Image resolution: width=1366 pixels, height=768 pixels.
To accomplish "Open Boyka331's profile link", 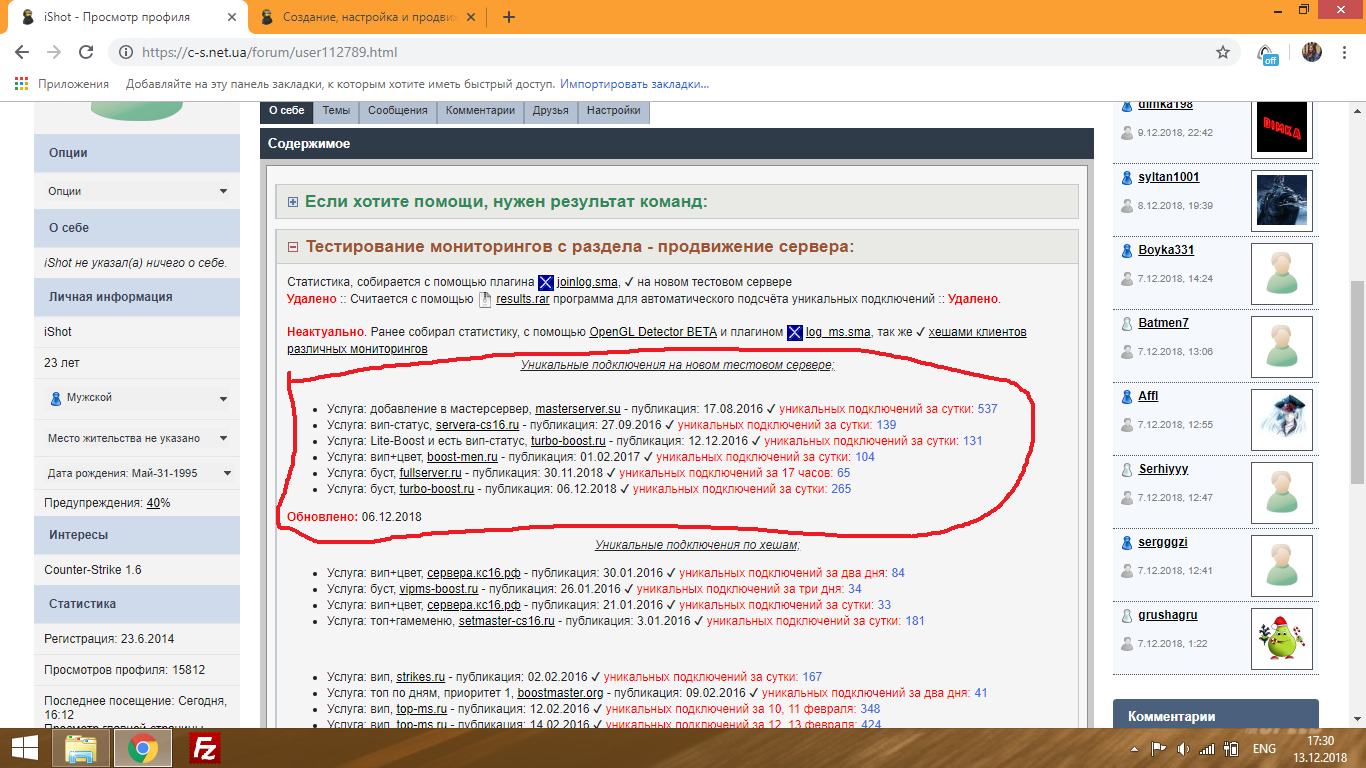I will click(x=1166, y=251).
